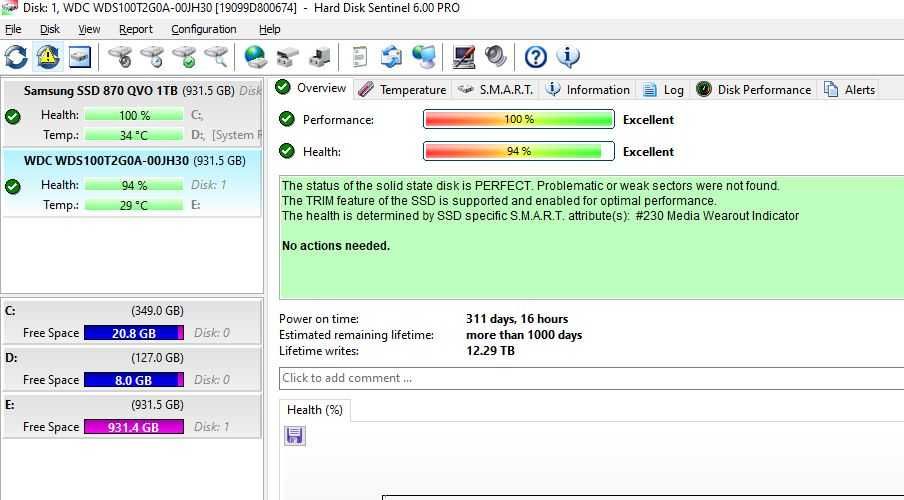Click green check icon next to Health label
The height and width of the screenshot is (500, 904).
(287, 151)
